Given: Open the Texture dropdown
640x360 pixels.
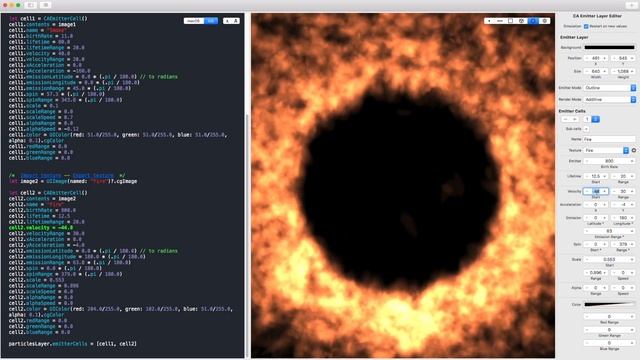Looking at the screenshot, I should (x=607, y=151).
